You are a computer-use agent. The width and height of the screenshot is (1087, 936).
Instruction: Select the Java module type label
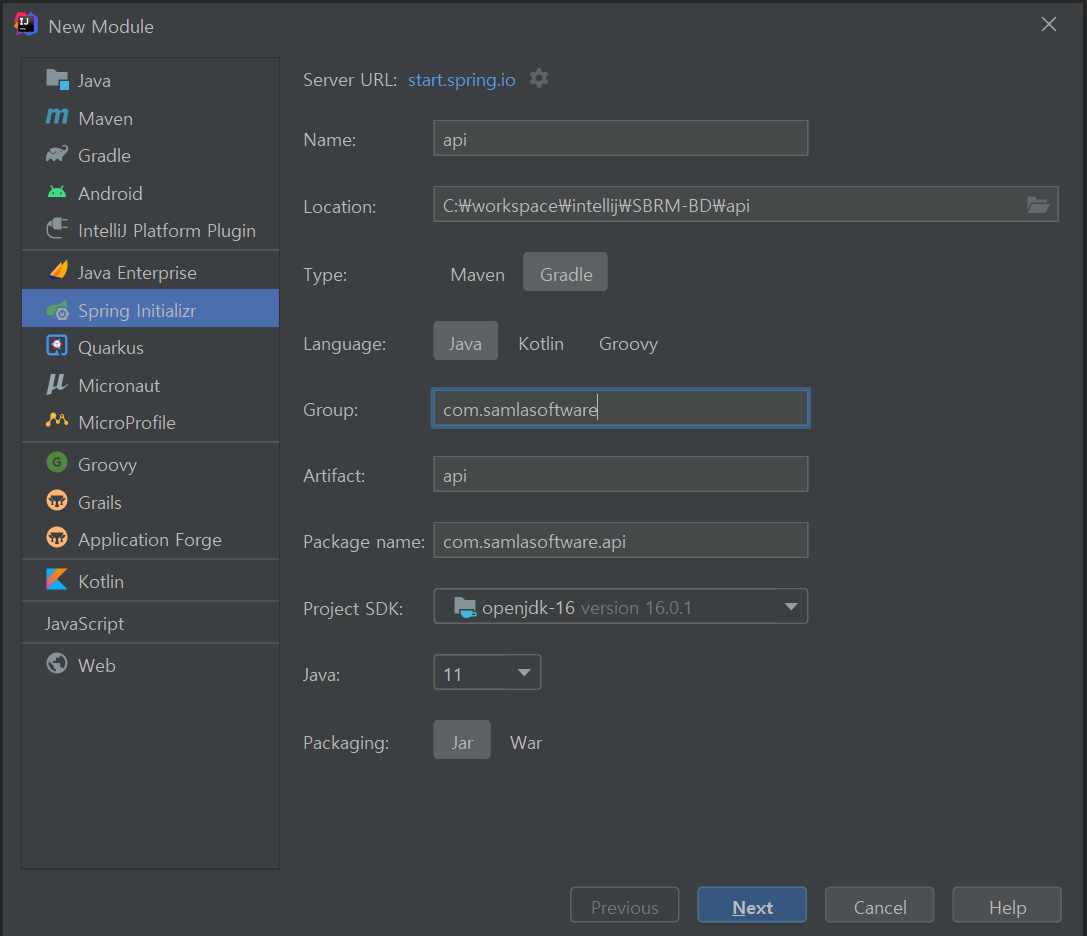coord(94,81)
